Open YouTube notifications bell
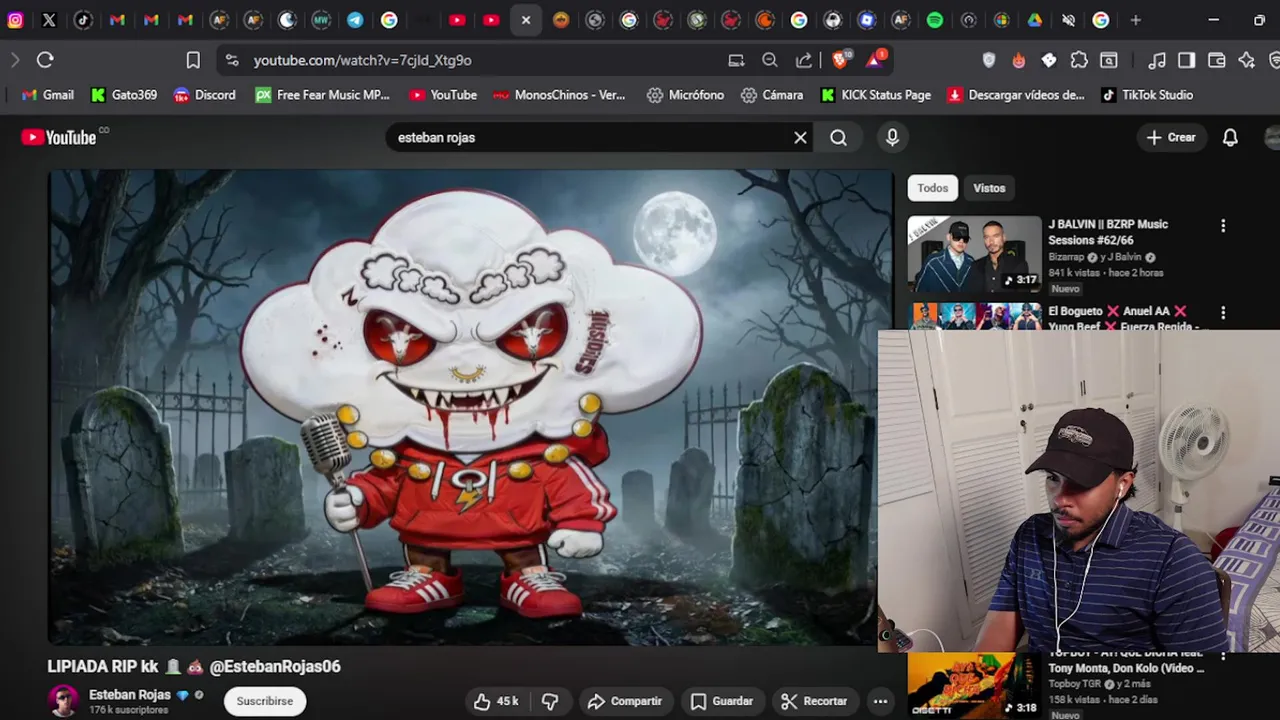The height and width of the screenshot is (720, 1280). point(1230,137)
